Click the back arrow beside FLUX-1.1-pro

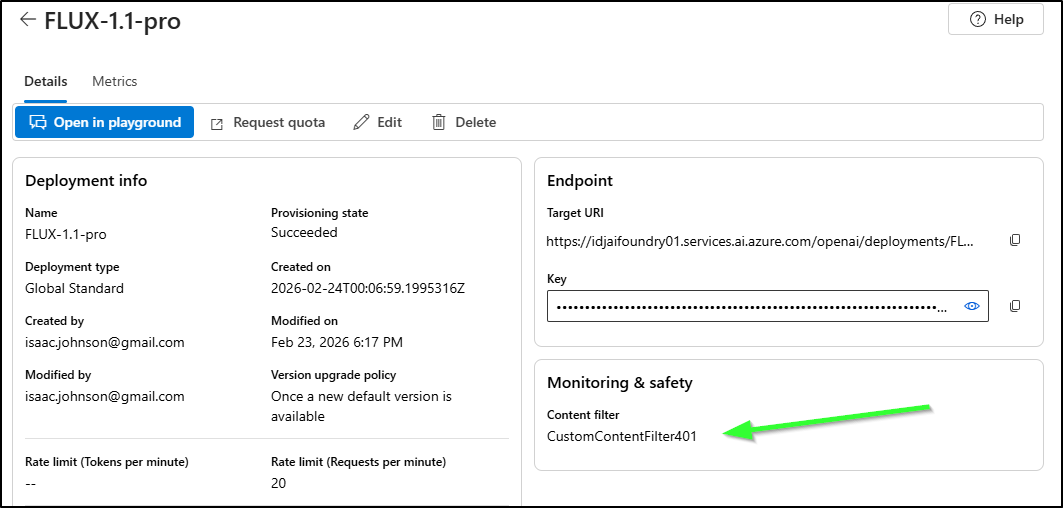coord(28,20)
